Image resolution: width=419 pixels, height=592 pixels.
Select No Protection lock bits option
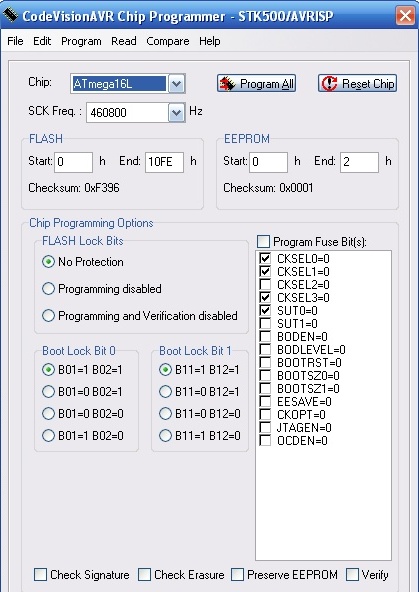point(48,262)
